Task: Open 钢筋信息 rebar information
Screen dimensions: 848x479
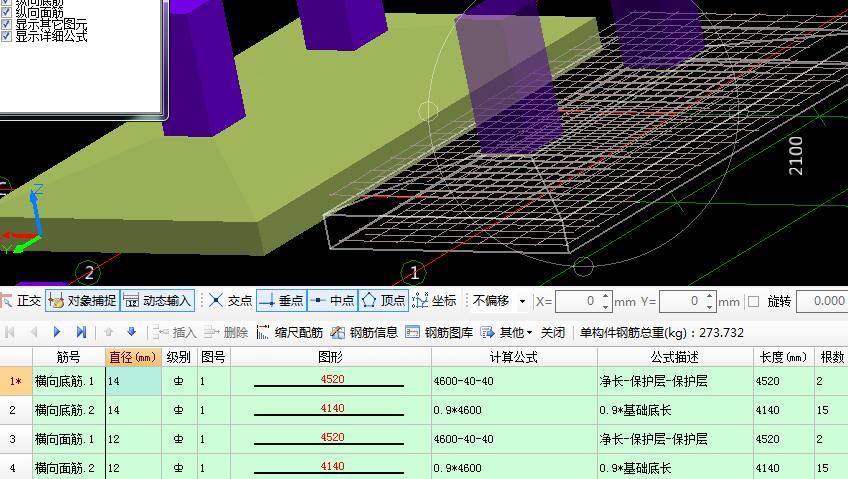Action: point(365,332)
